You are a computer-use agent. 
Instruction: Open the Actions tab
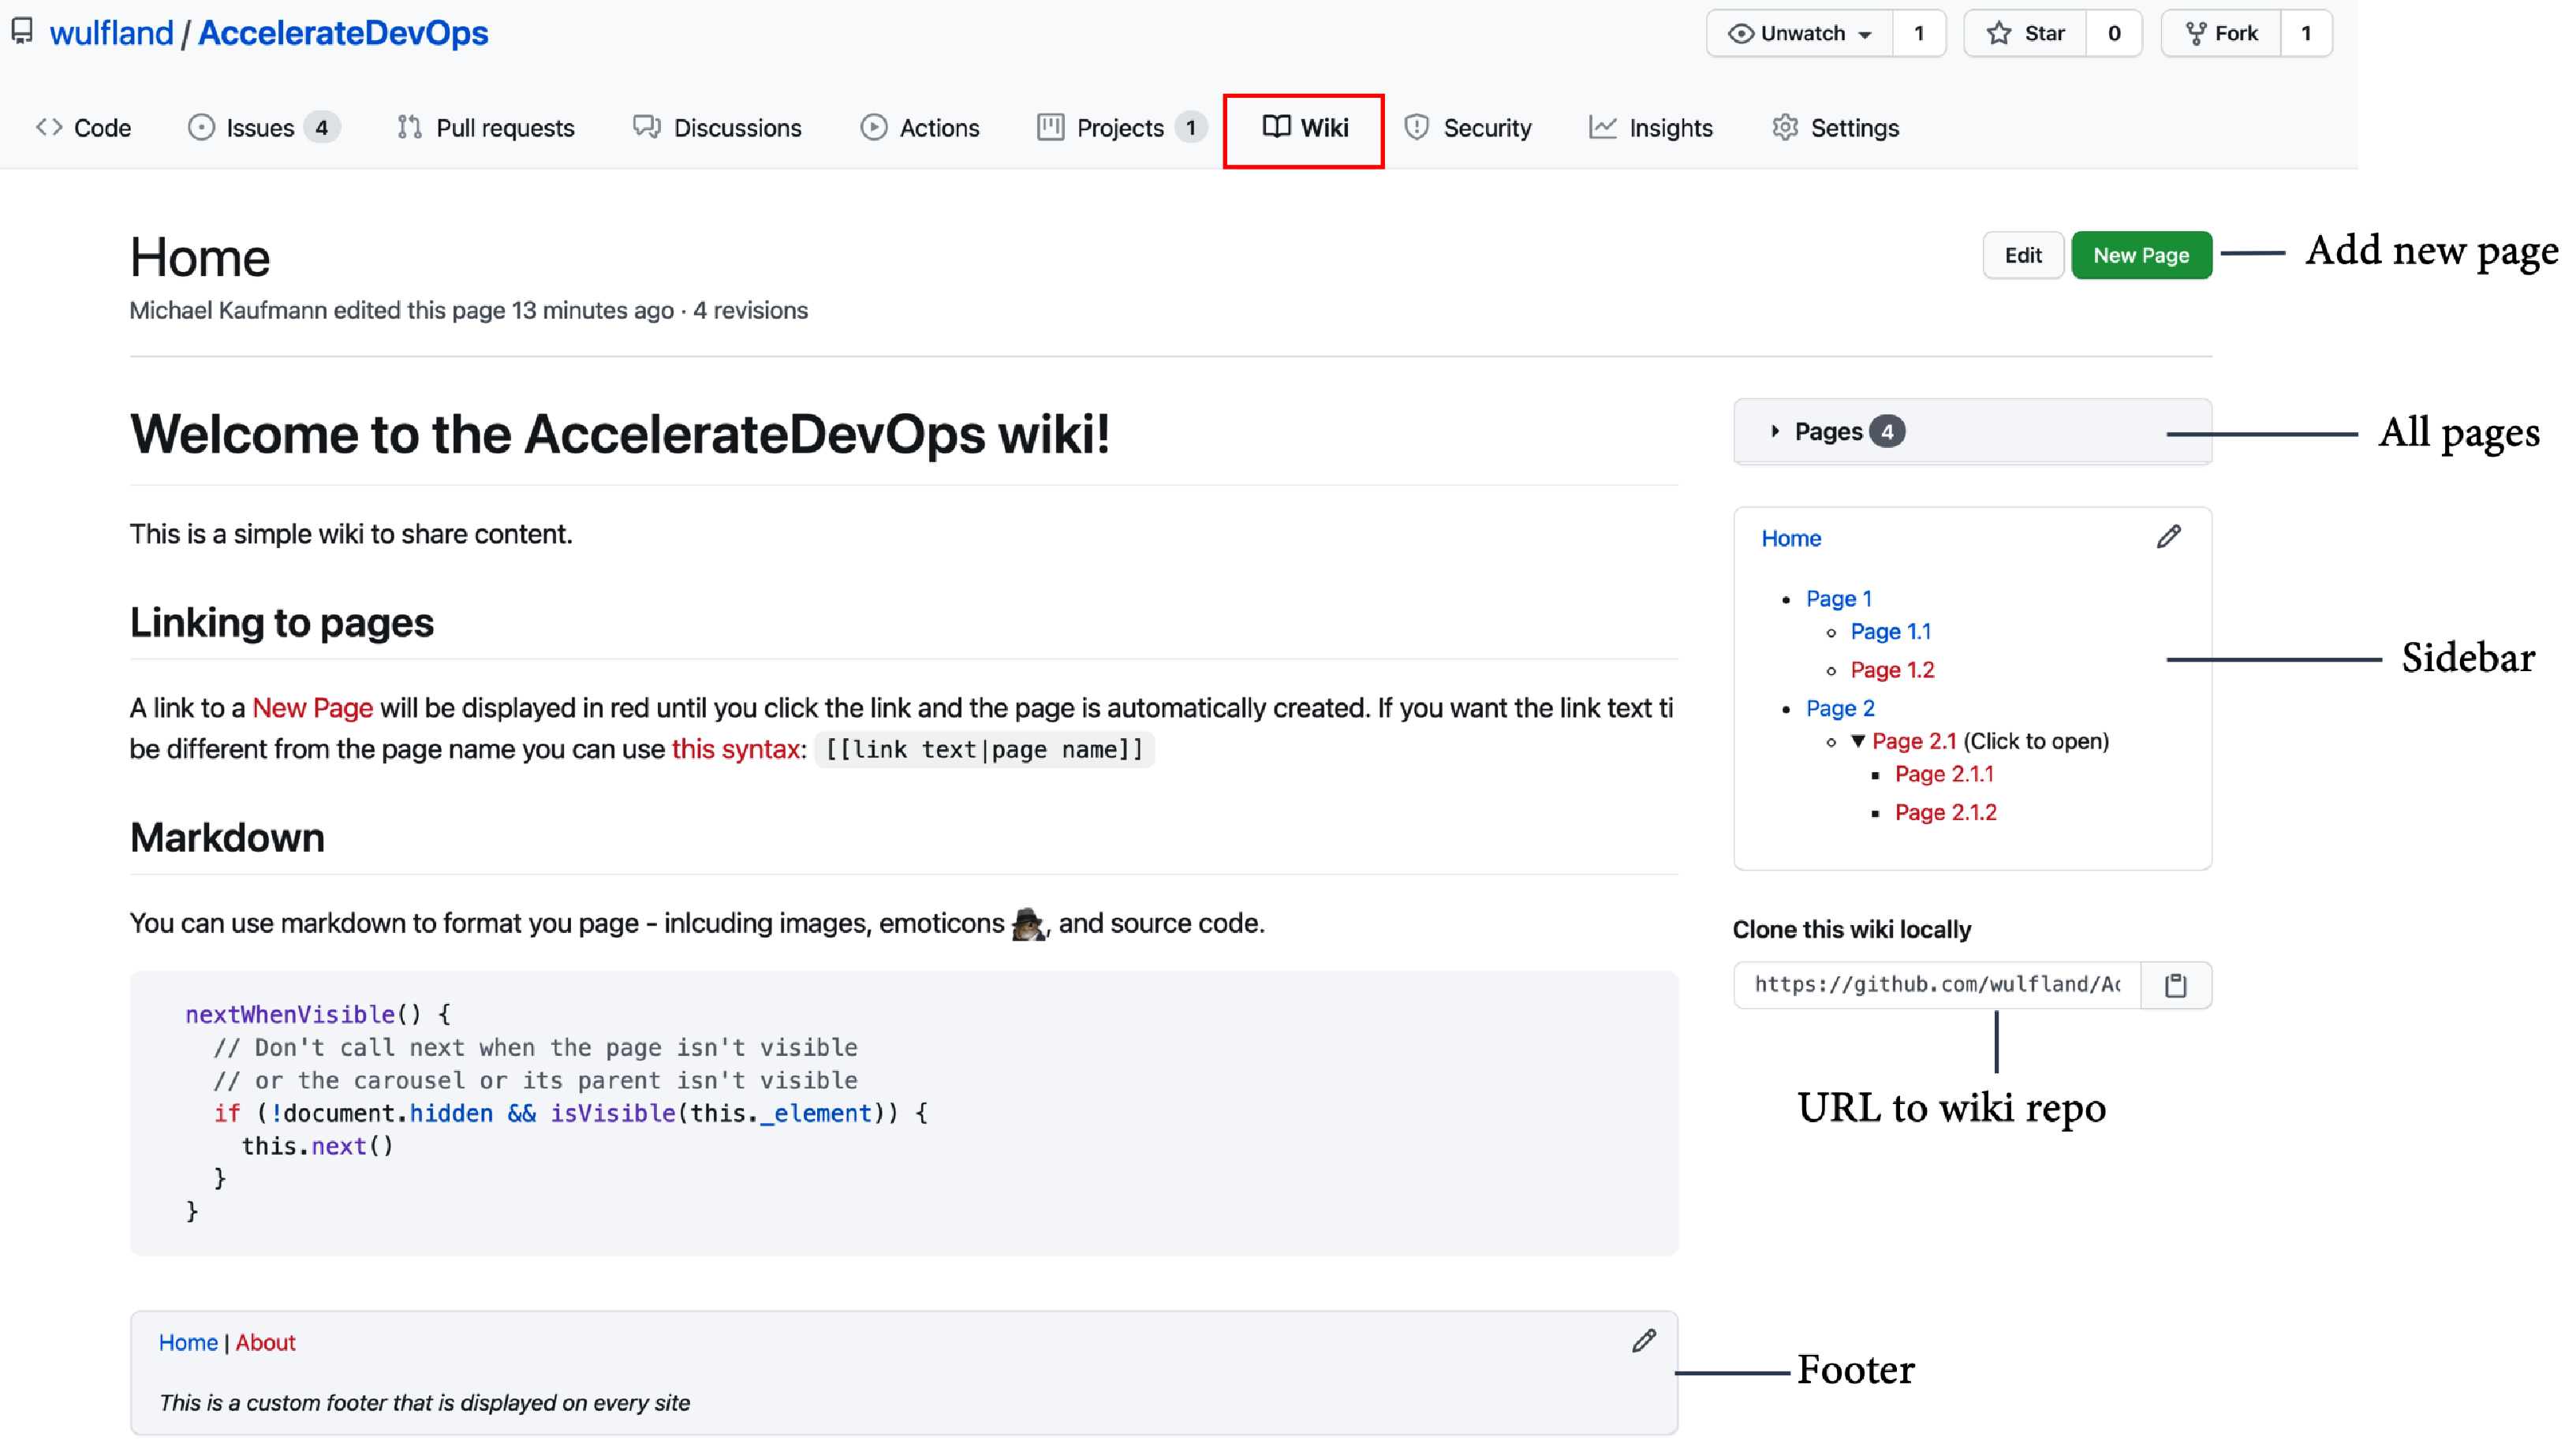(x=920, y=128)
